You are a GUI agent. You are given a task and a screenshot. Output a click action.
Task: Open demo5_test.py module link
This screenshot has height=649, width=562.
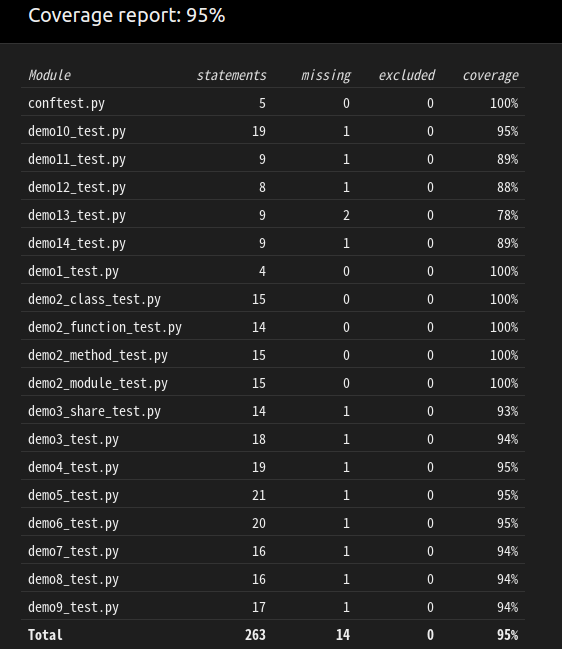(73, 495)
